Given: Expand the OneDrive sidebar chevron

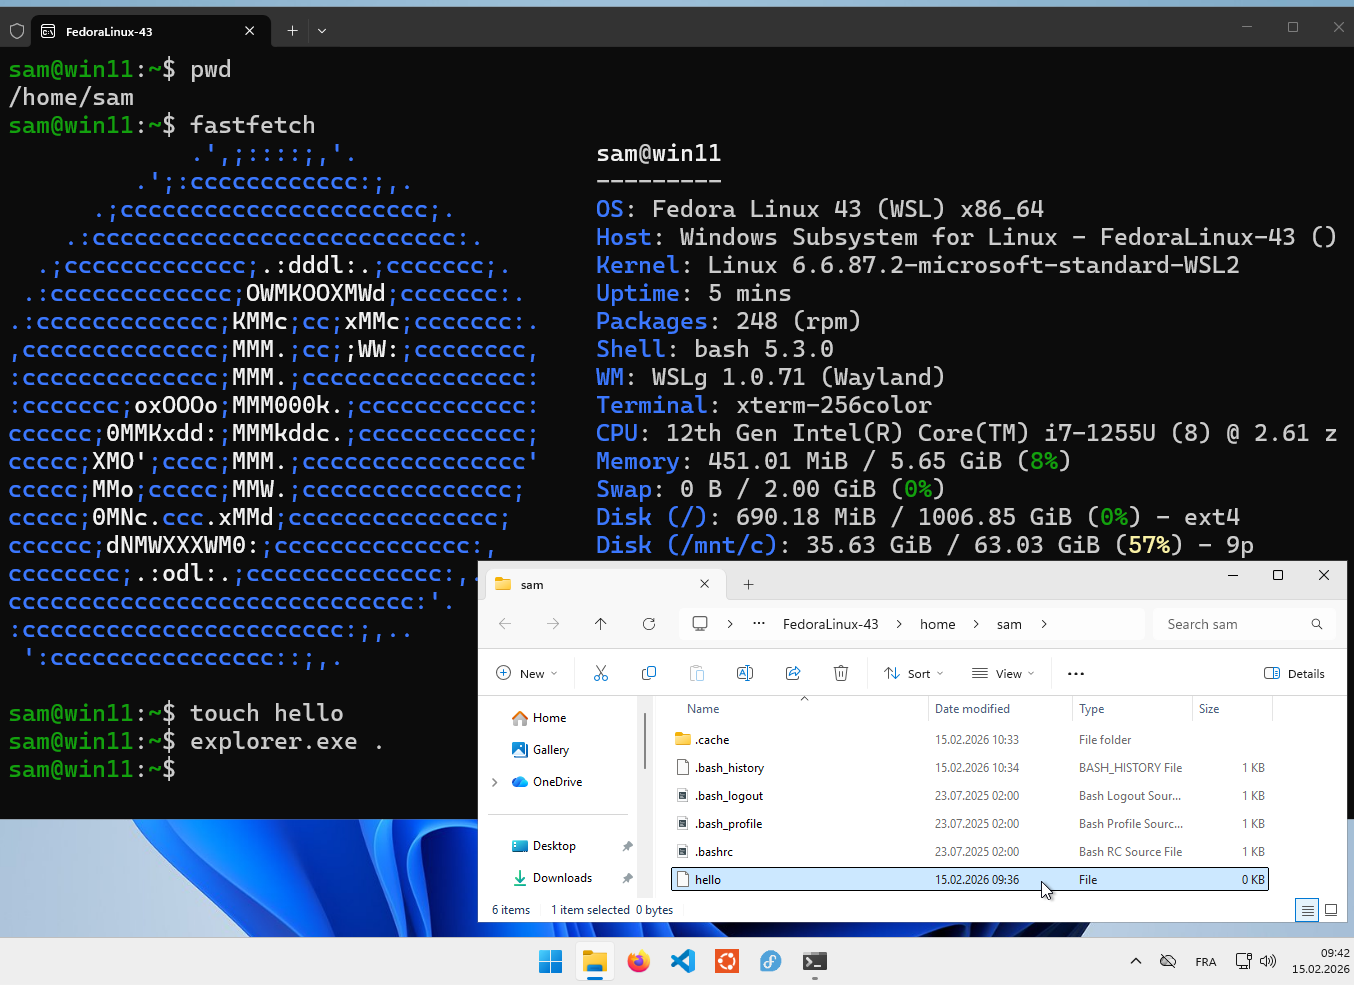Looking at the screenshot, I should [493, 781].
